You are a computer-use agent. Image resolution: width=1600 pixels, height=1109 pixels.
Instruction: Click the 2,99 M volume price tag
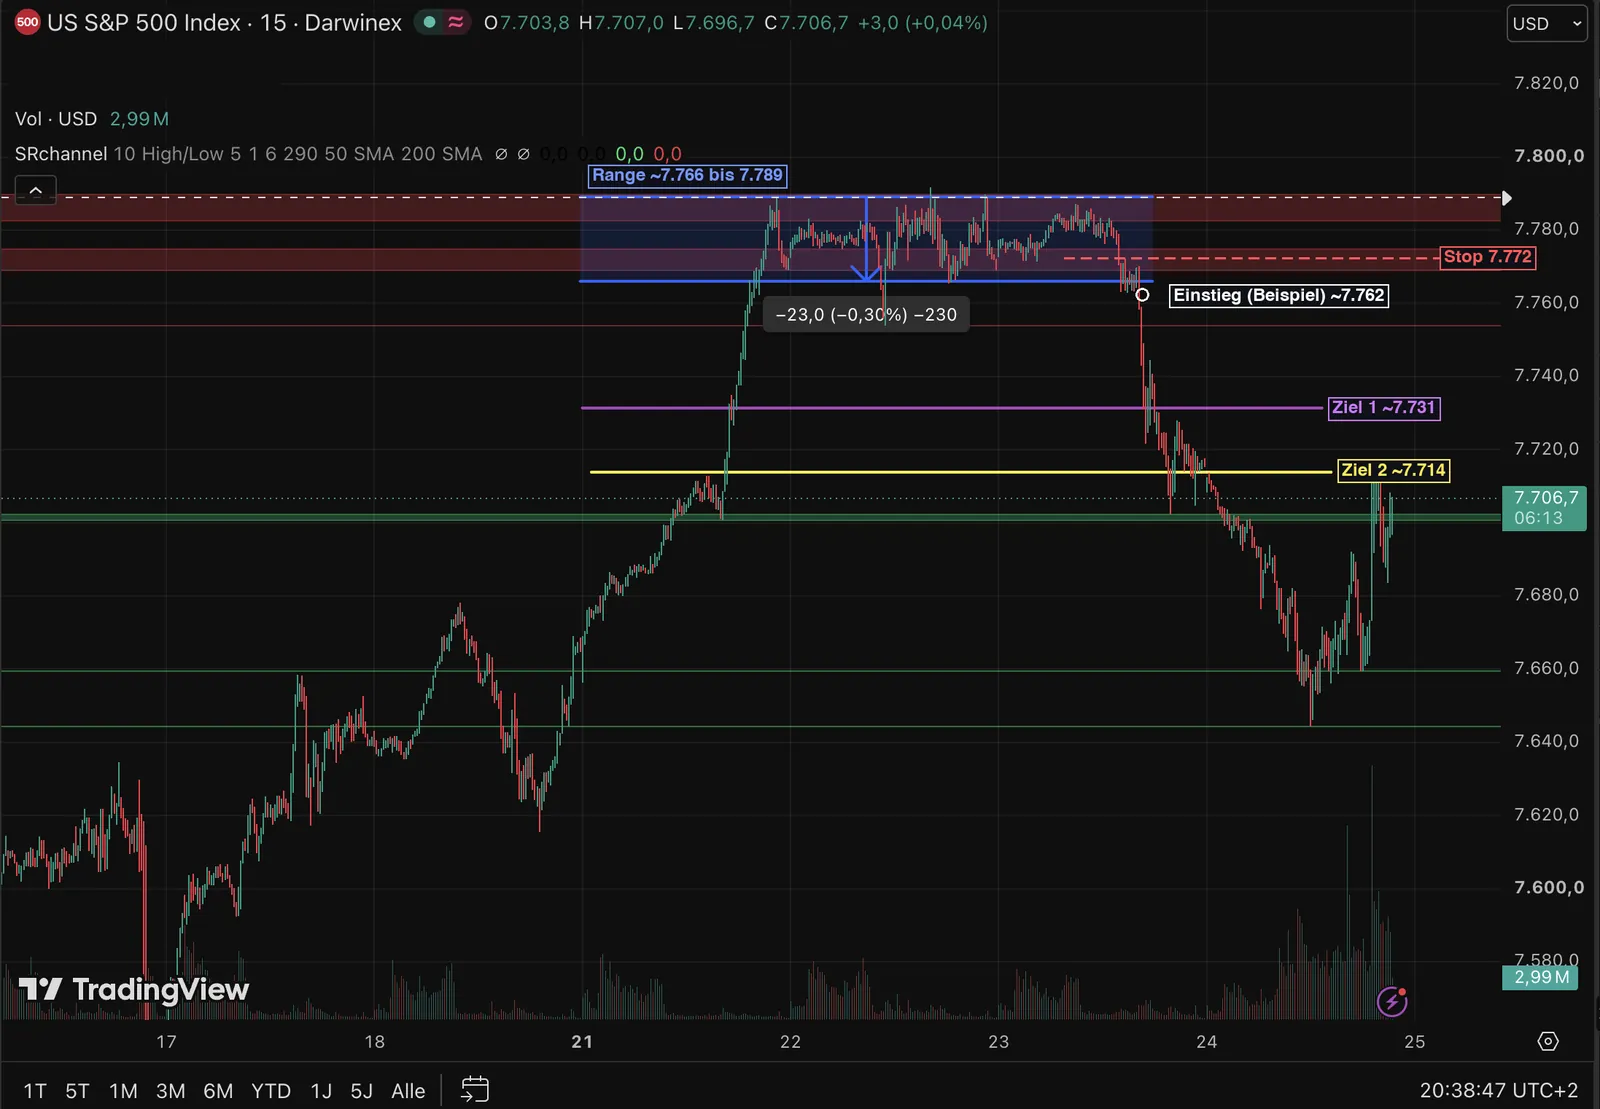[x=1540, y=977]
